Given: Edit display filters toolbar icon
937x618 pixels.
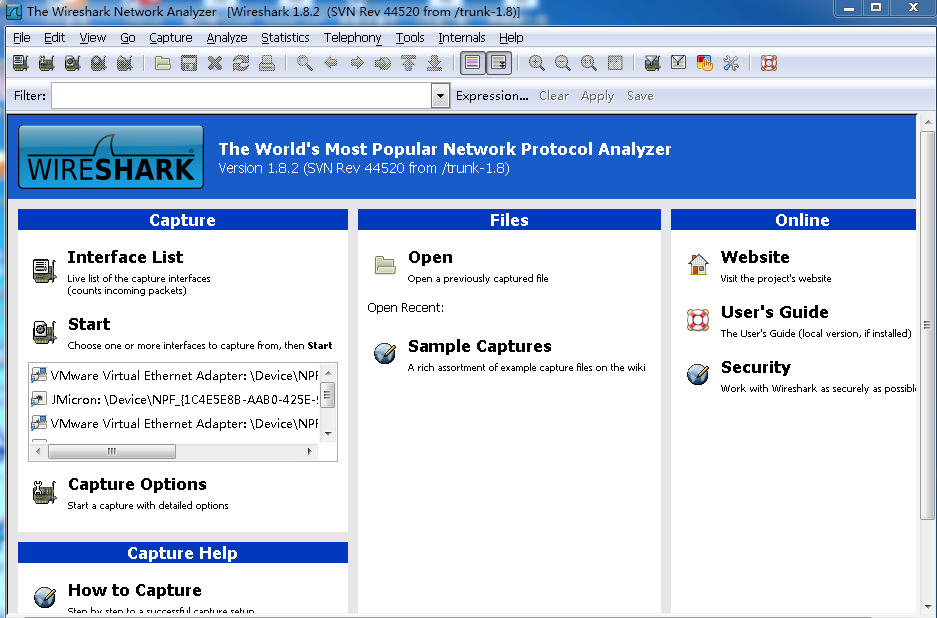Looking at the screenshot, I should click(678, 63).
